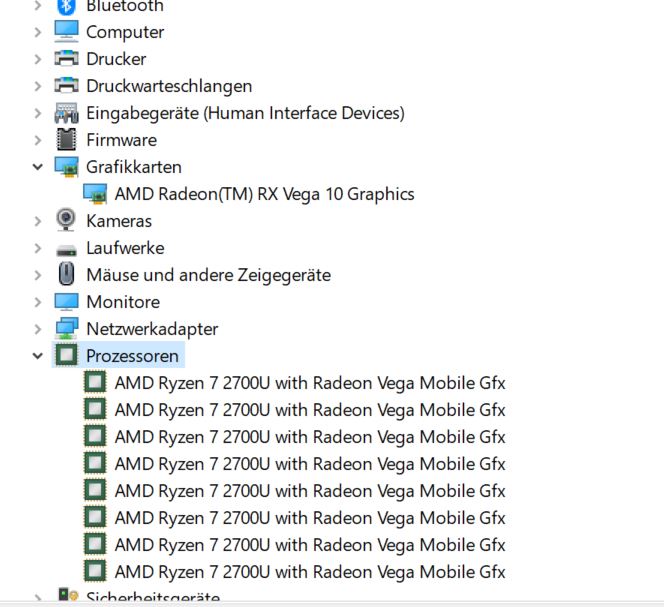Expand the Druckwarteschlangen category
This screenshot has width=664, height=607.
click(38, 86)
